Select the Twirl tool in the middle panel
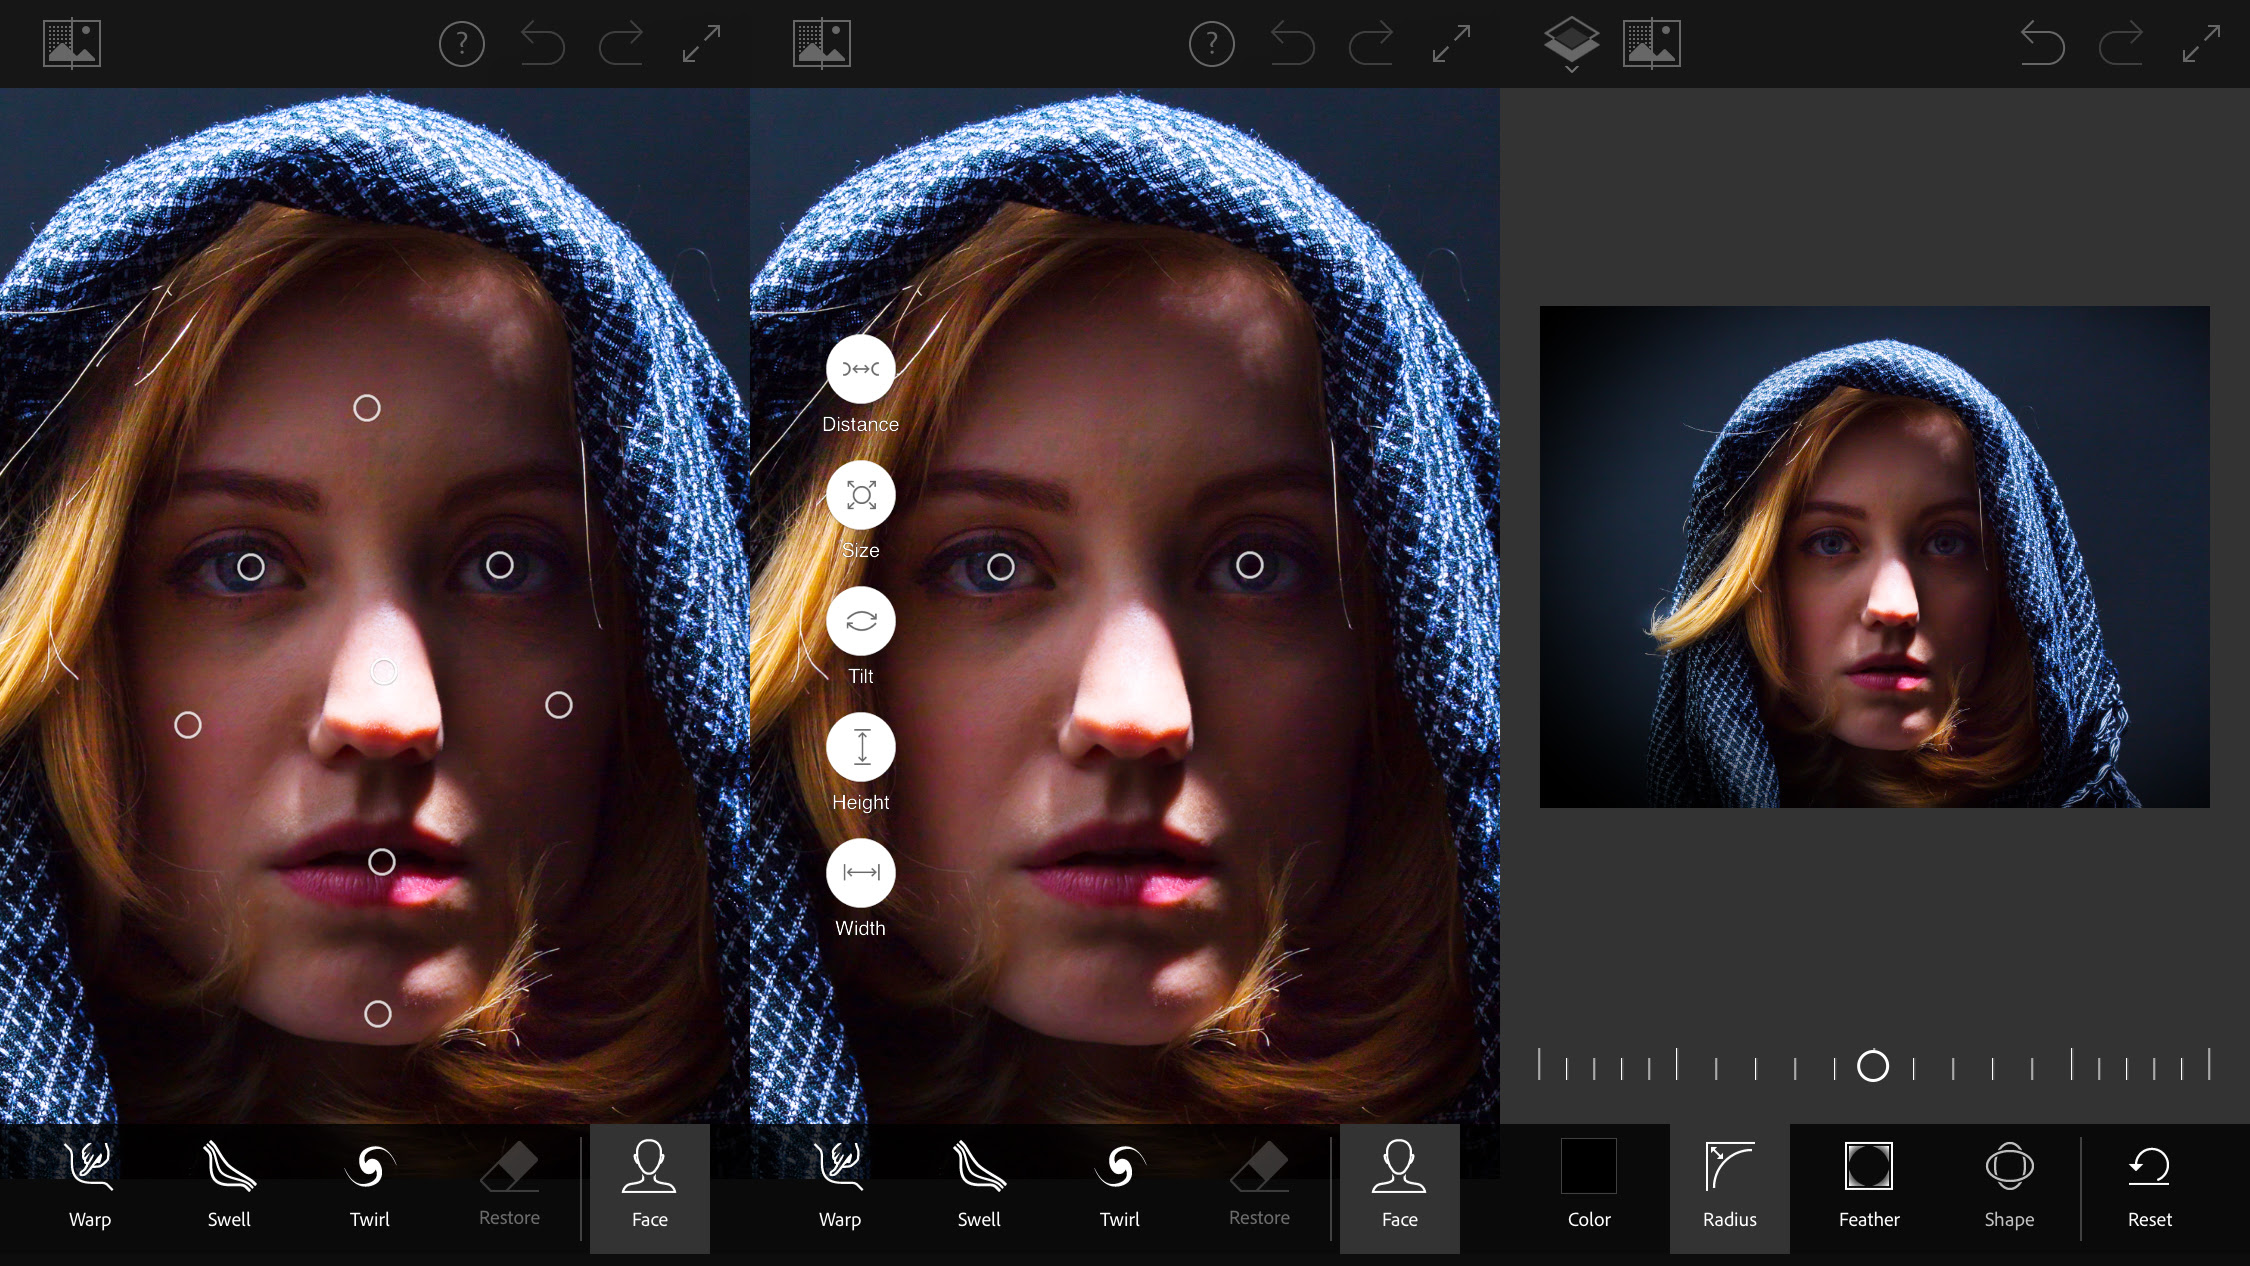 [1120, 1187]
